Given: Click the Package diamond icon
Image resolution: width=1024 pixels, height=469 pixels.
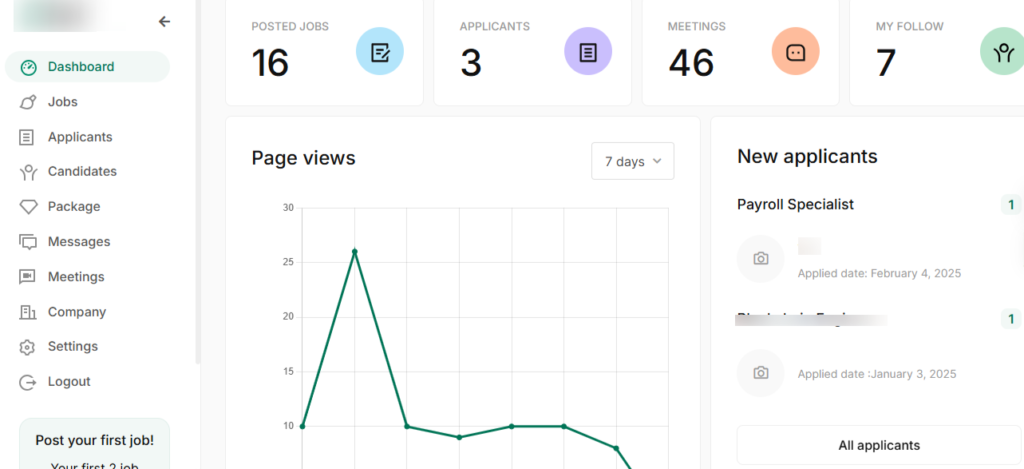Looking at the screenshot, I should pos(28,207).
